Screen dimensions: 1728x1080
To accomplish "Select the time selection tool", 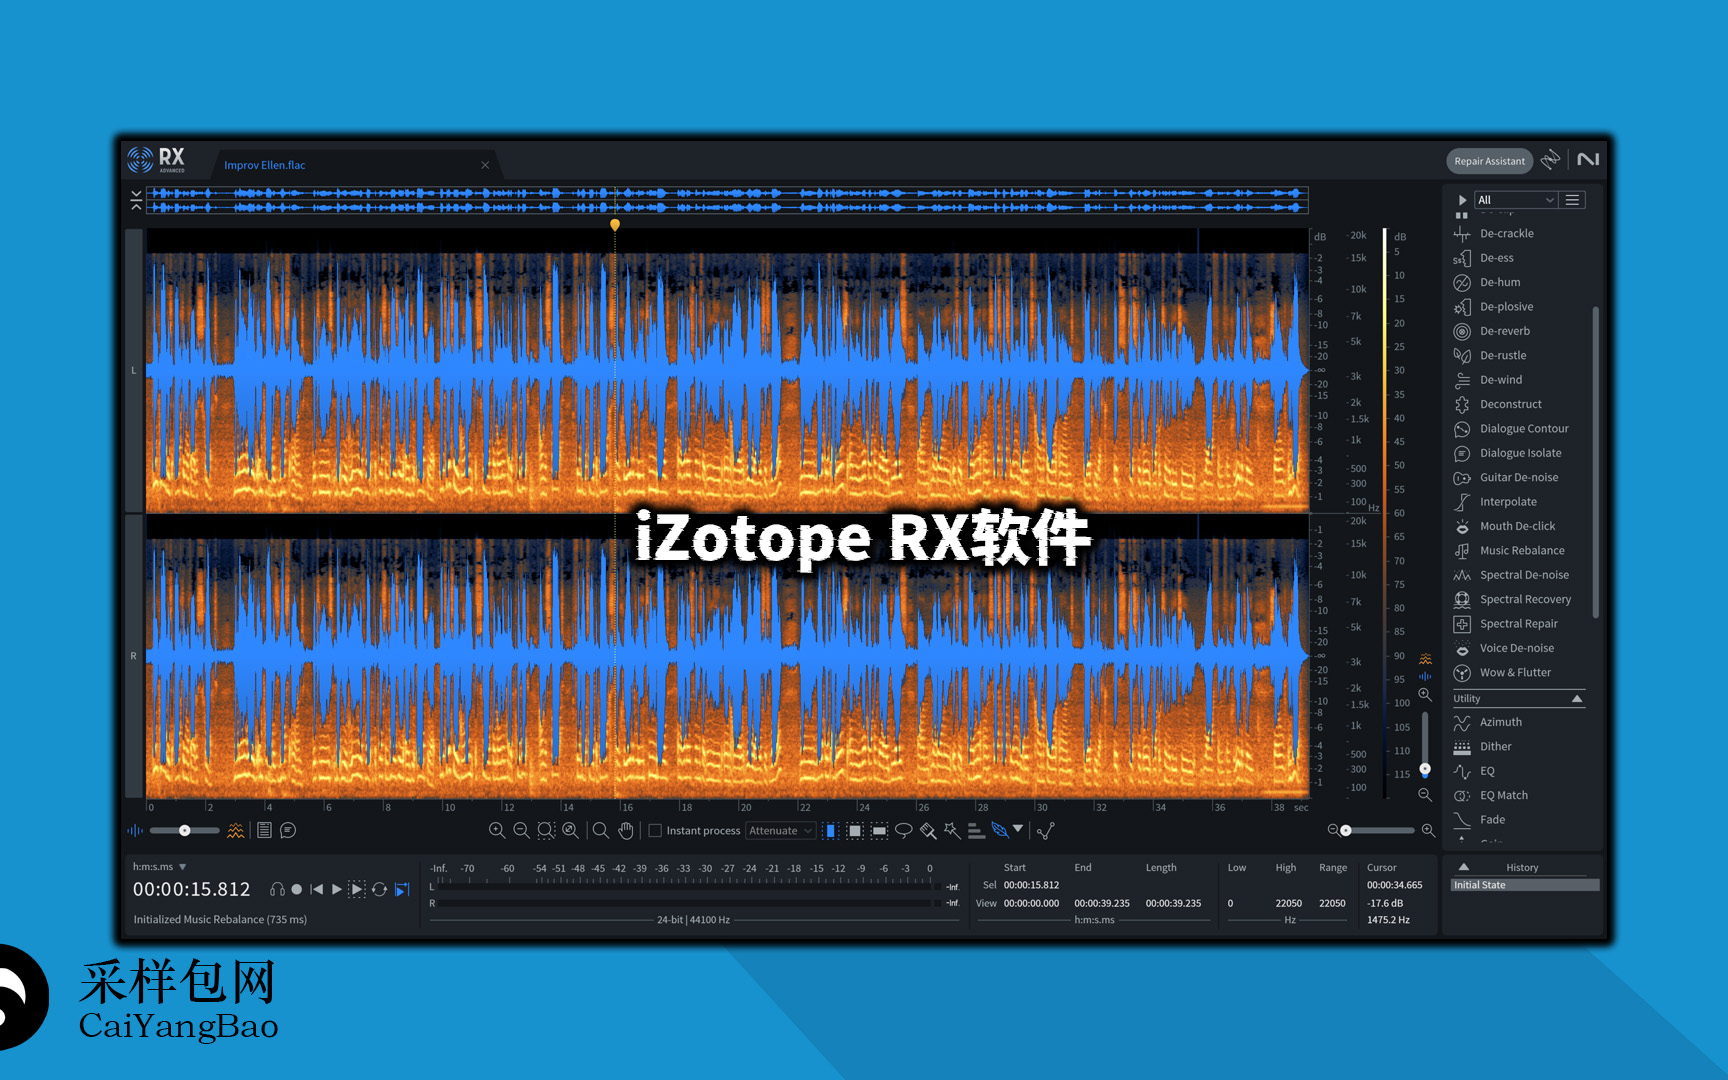I will click(830, 831).
